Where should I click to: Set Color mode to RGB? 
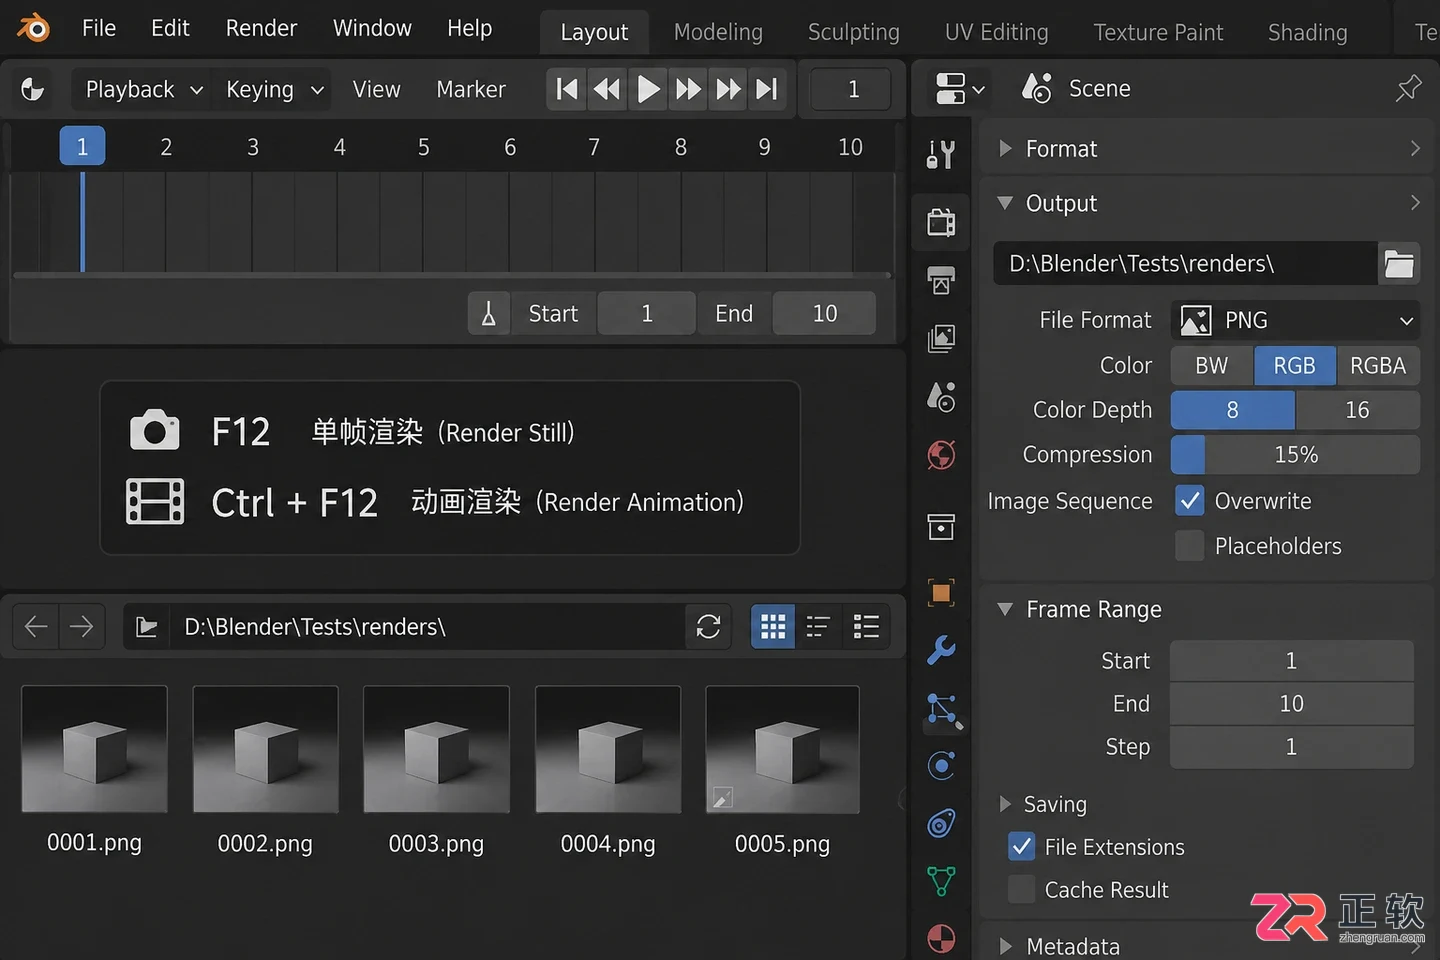coord(1295,366)
